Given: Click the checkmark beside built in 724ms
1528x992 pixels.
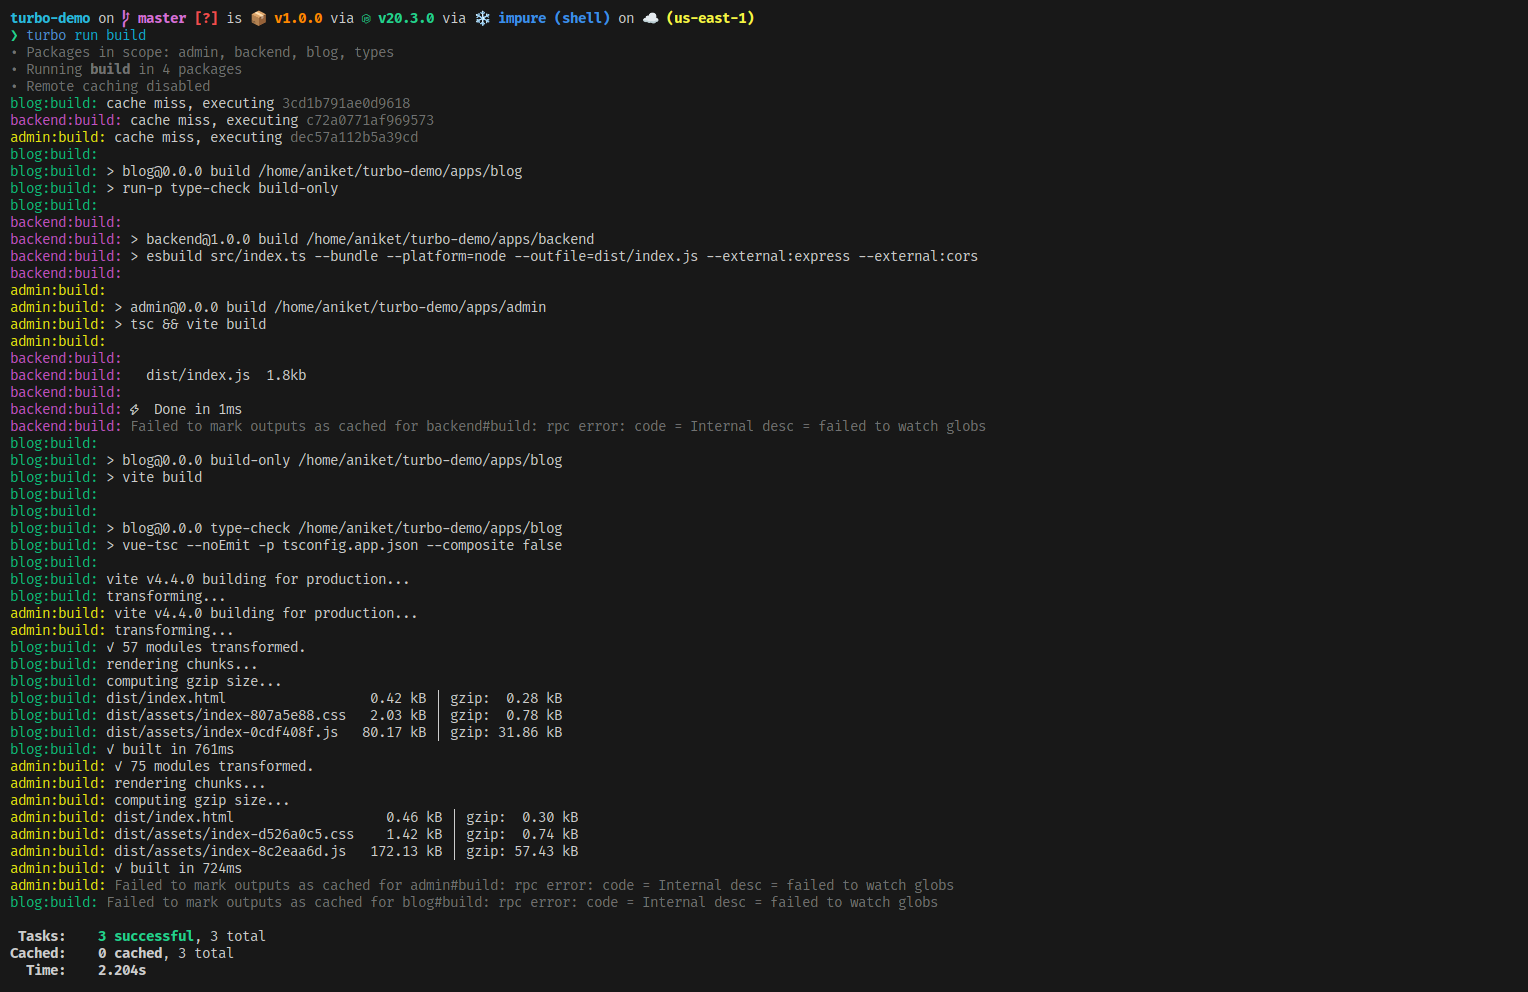Looking at the screenshot, I should tap(119, 868).
